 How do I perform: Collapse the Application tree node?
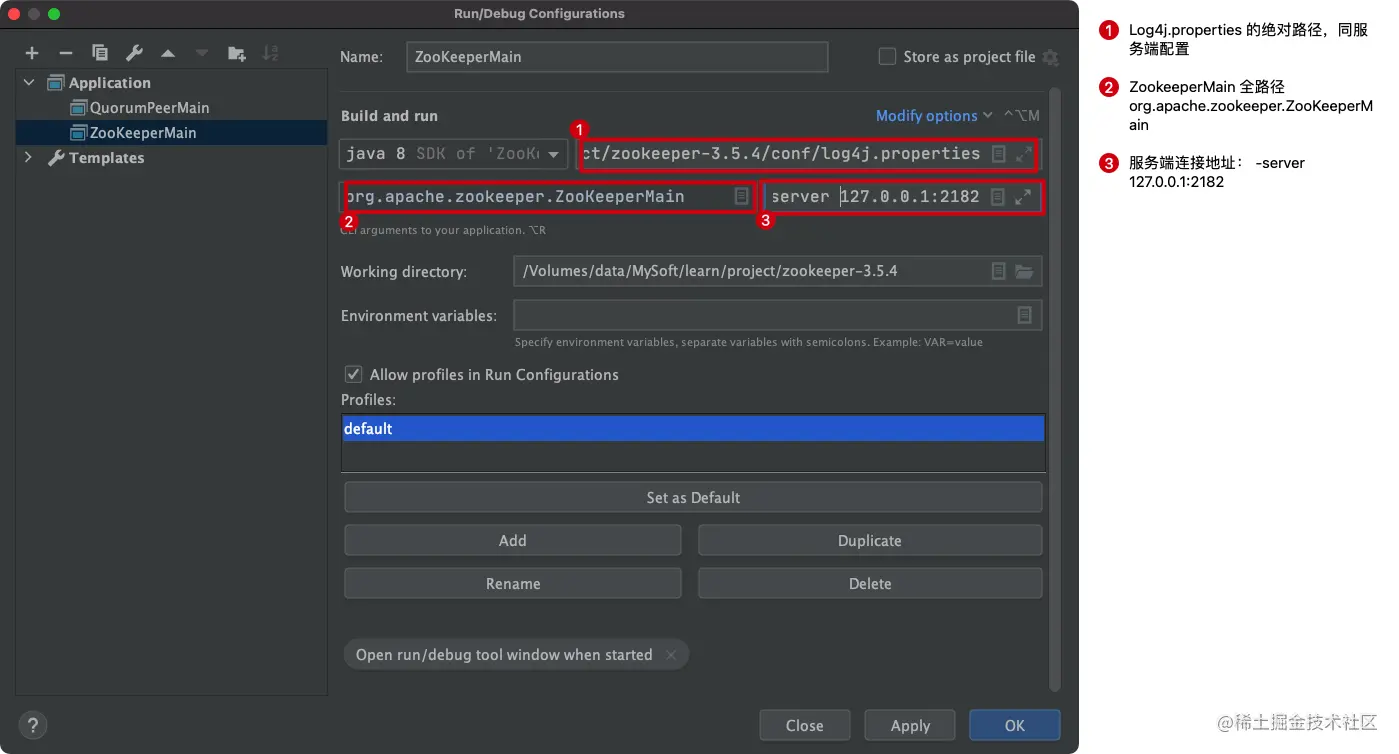tap(29, 83)
